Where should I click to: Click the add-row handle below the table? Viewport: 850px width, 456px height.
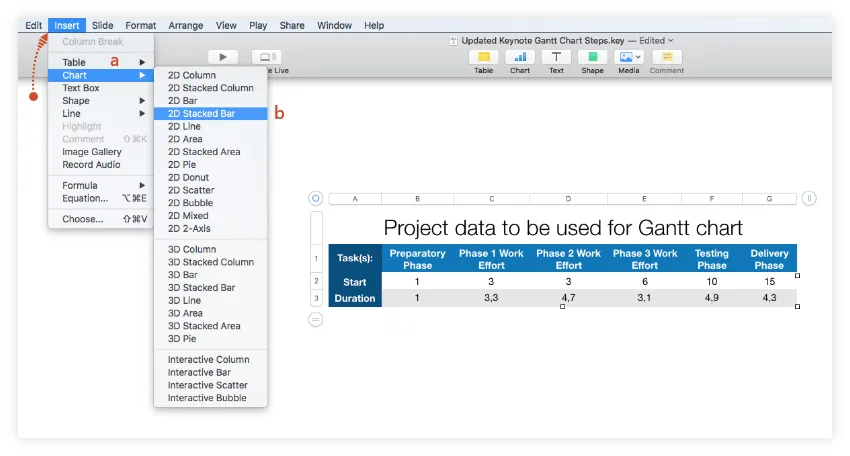click(316, 319)
